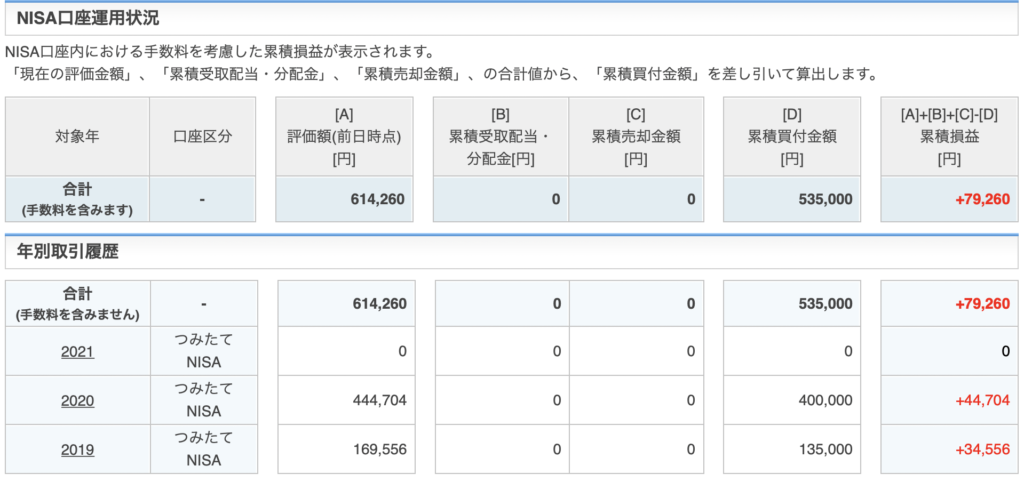Click the NISA口座運用状況 section heading
Viewport: 1024px width, 482px height.
pos(88,18)
